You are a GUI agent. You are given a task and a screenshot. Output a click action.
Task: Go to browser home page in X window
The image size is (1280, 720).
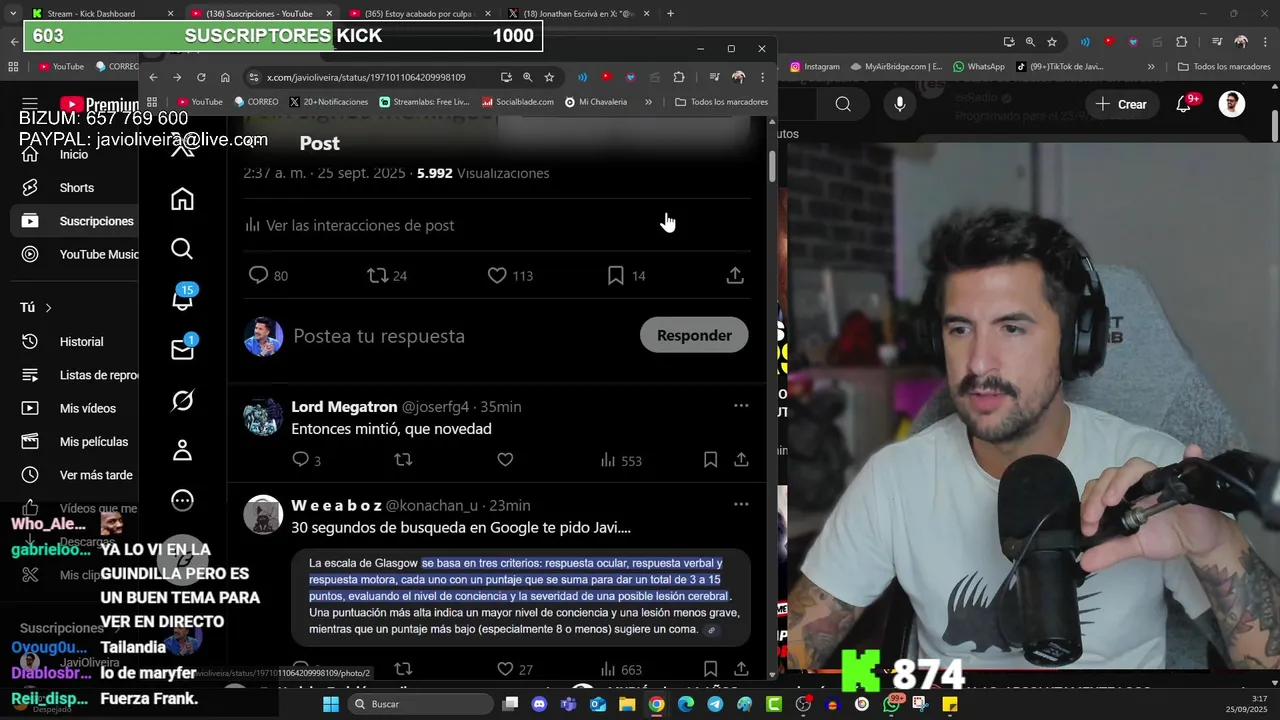tap(225, 77)
